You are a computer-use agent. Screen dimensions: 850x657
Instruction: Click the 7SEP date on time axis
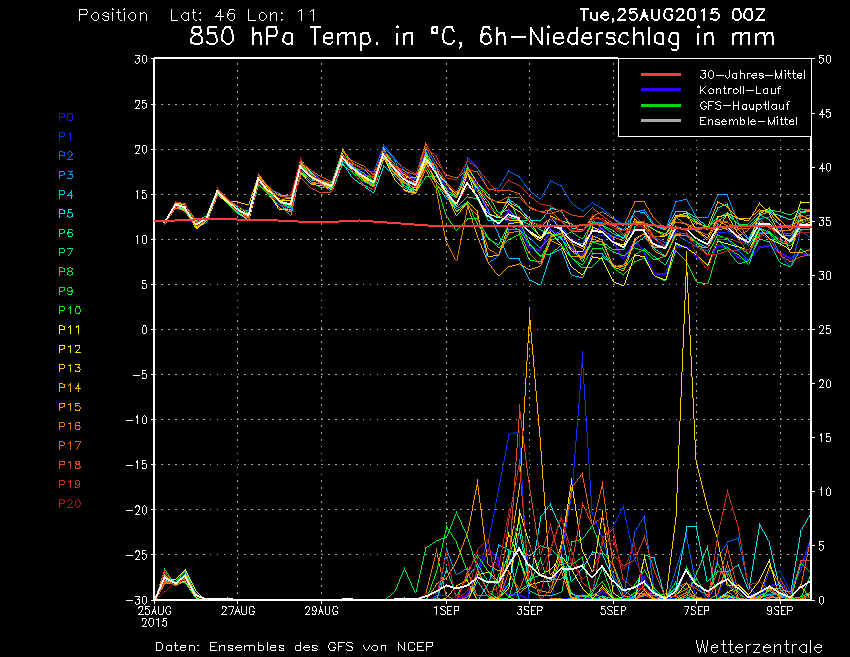pos(696,609)
